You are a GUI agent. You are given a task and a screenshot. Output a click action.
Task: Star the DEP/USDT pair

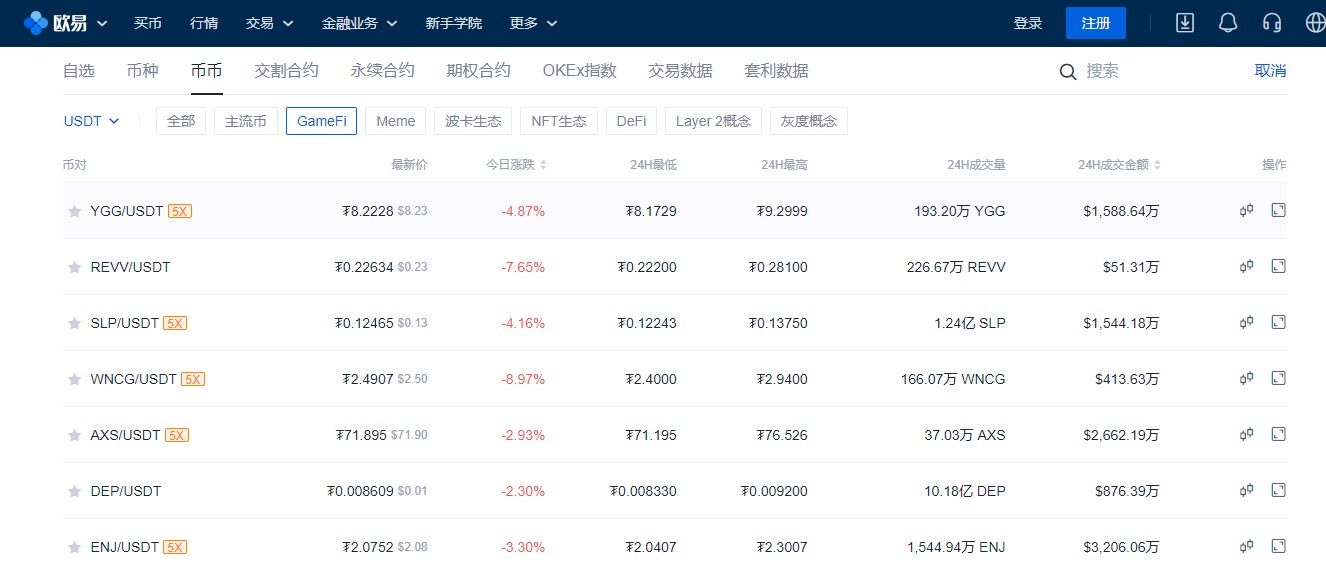74,492
